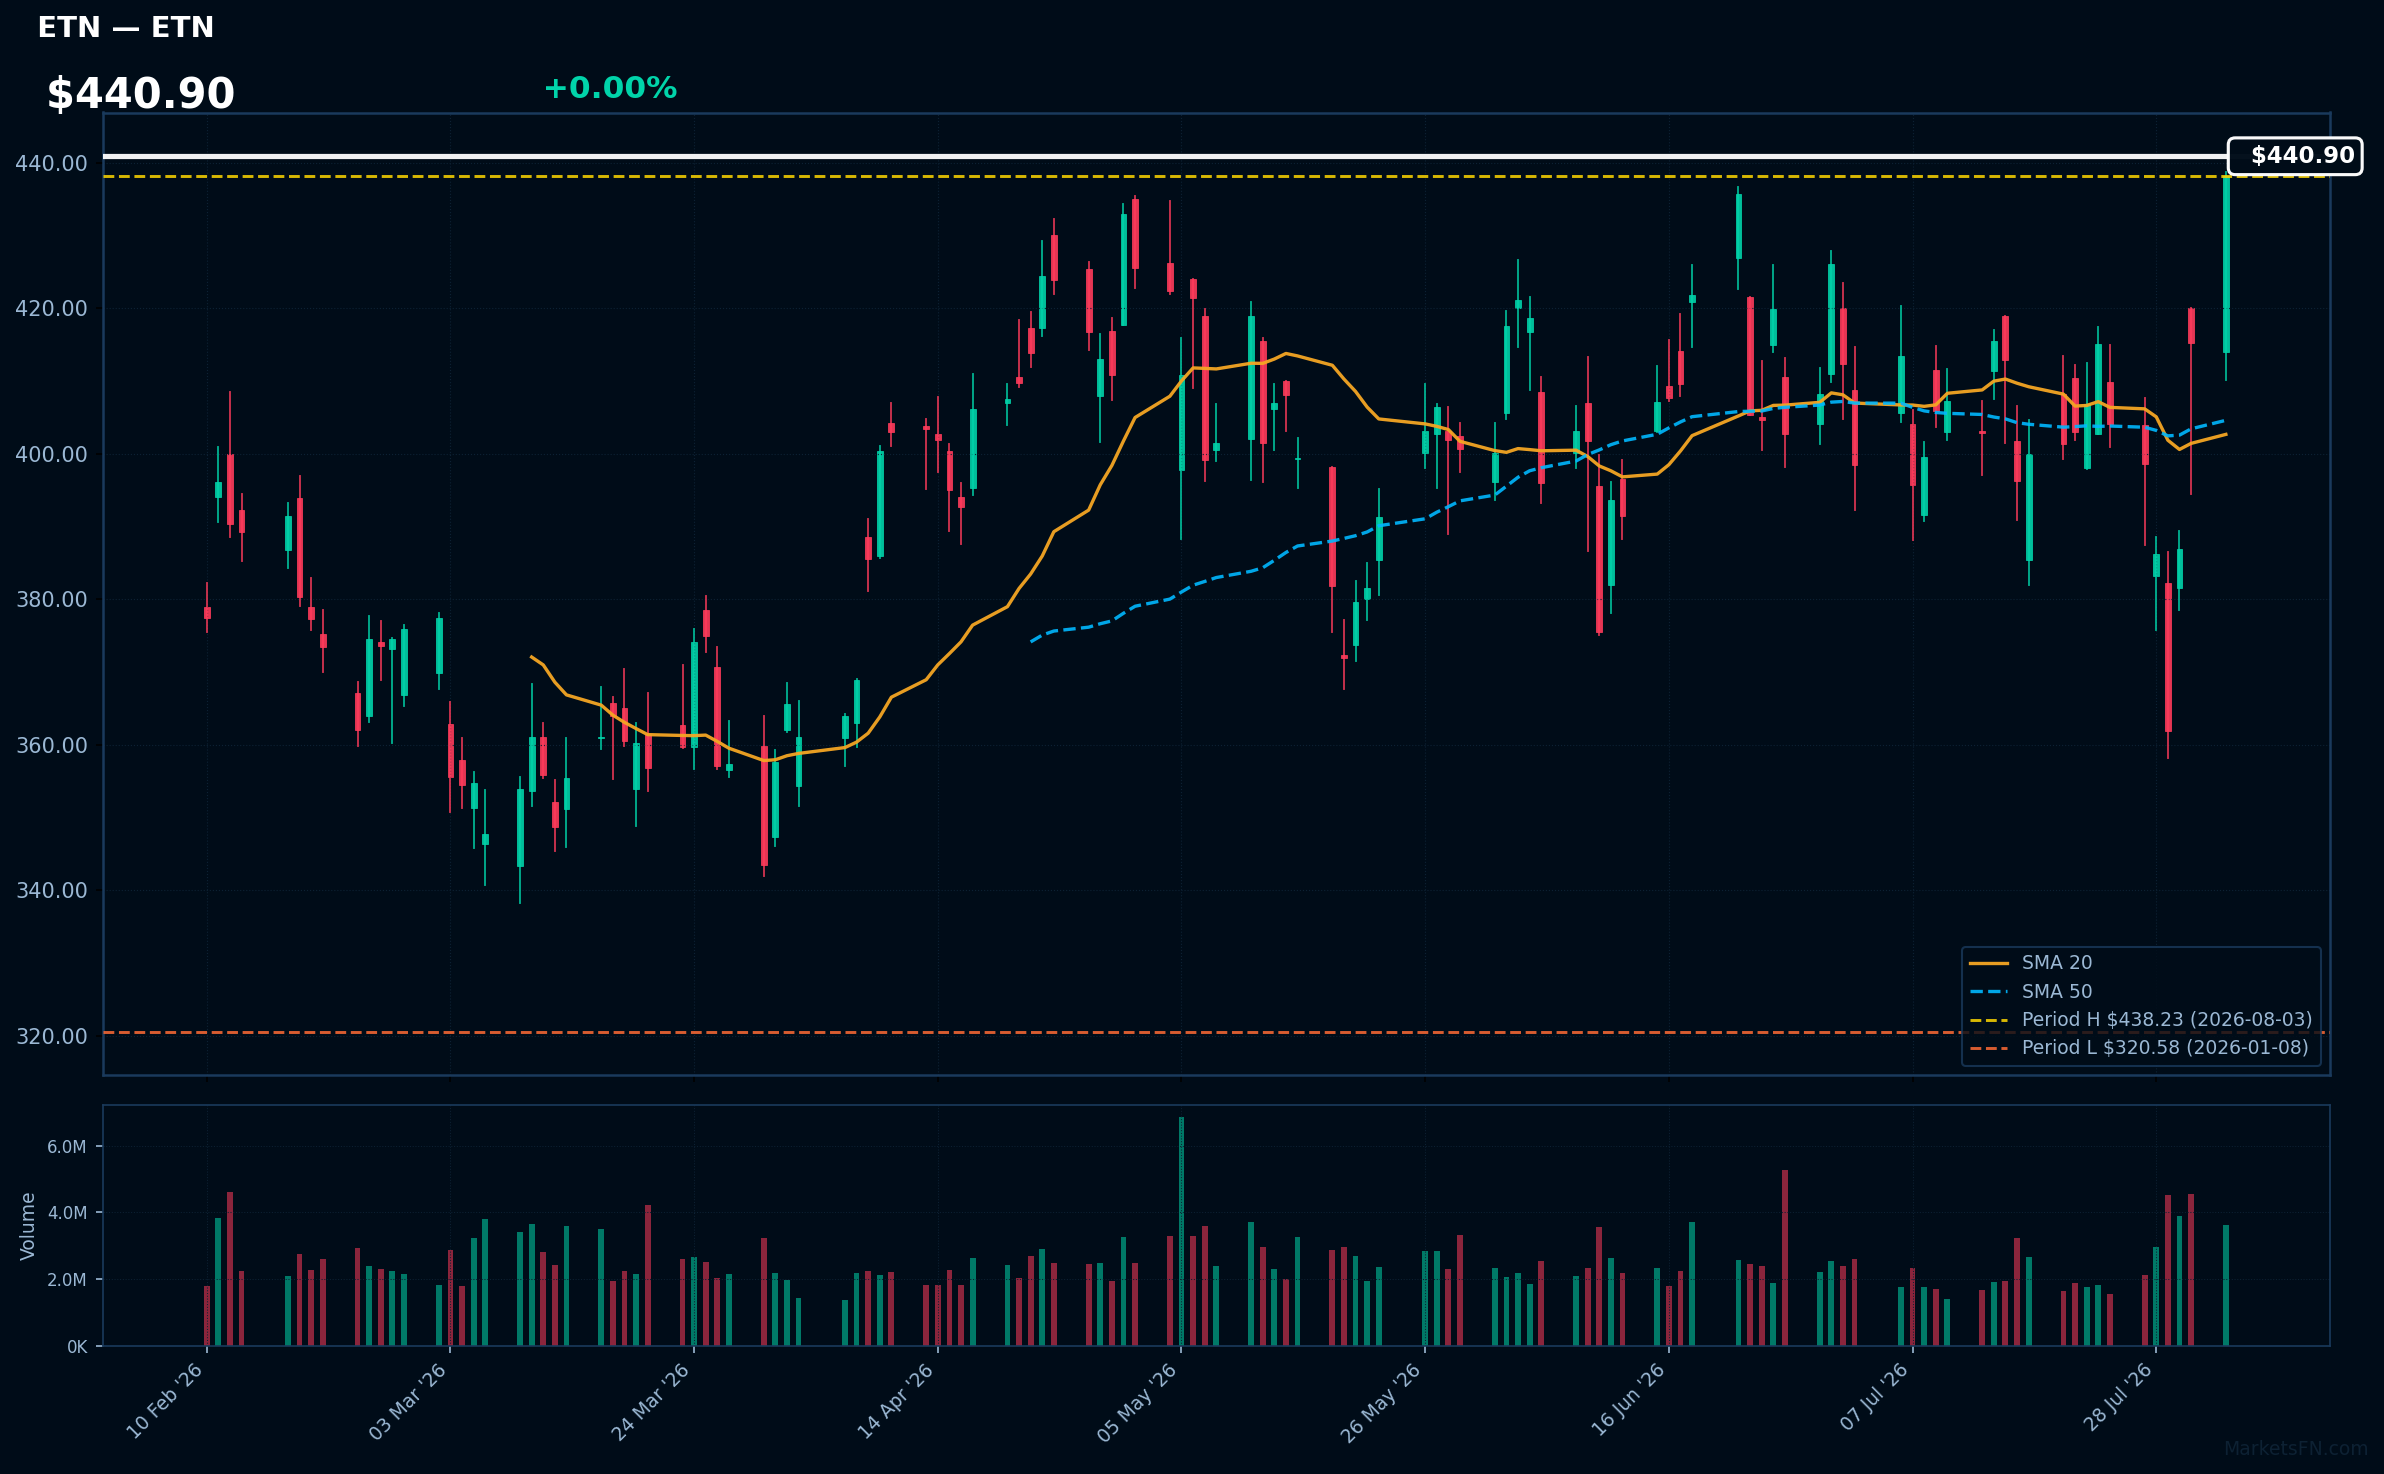The width and height of the screenshot is (2384, 1474).
Task: Click the 360.00 price axis label
Action: pyautogui.click(x=52, y=745)
